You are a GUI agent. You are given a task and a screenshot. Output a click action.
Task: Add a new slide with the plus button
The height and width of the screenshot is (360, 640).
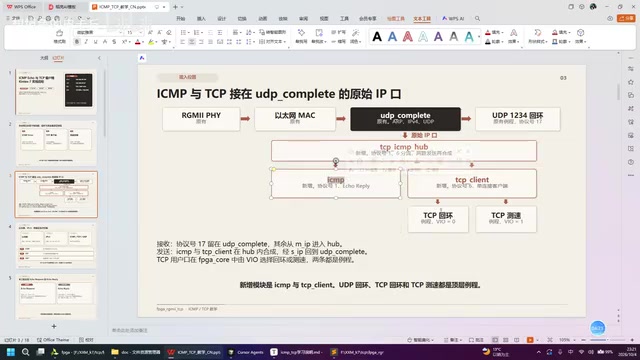[54, 326]
